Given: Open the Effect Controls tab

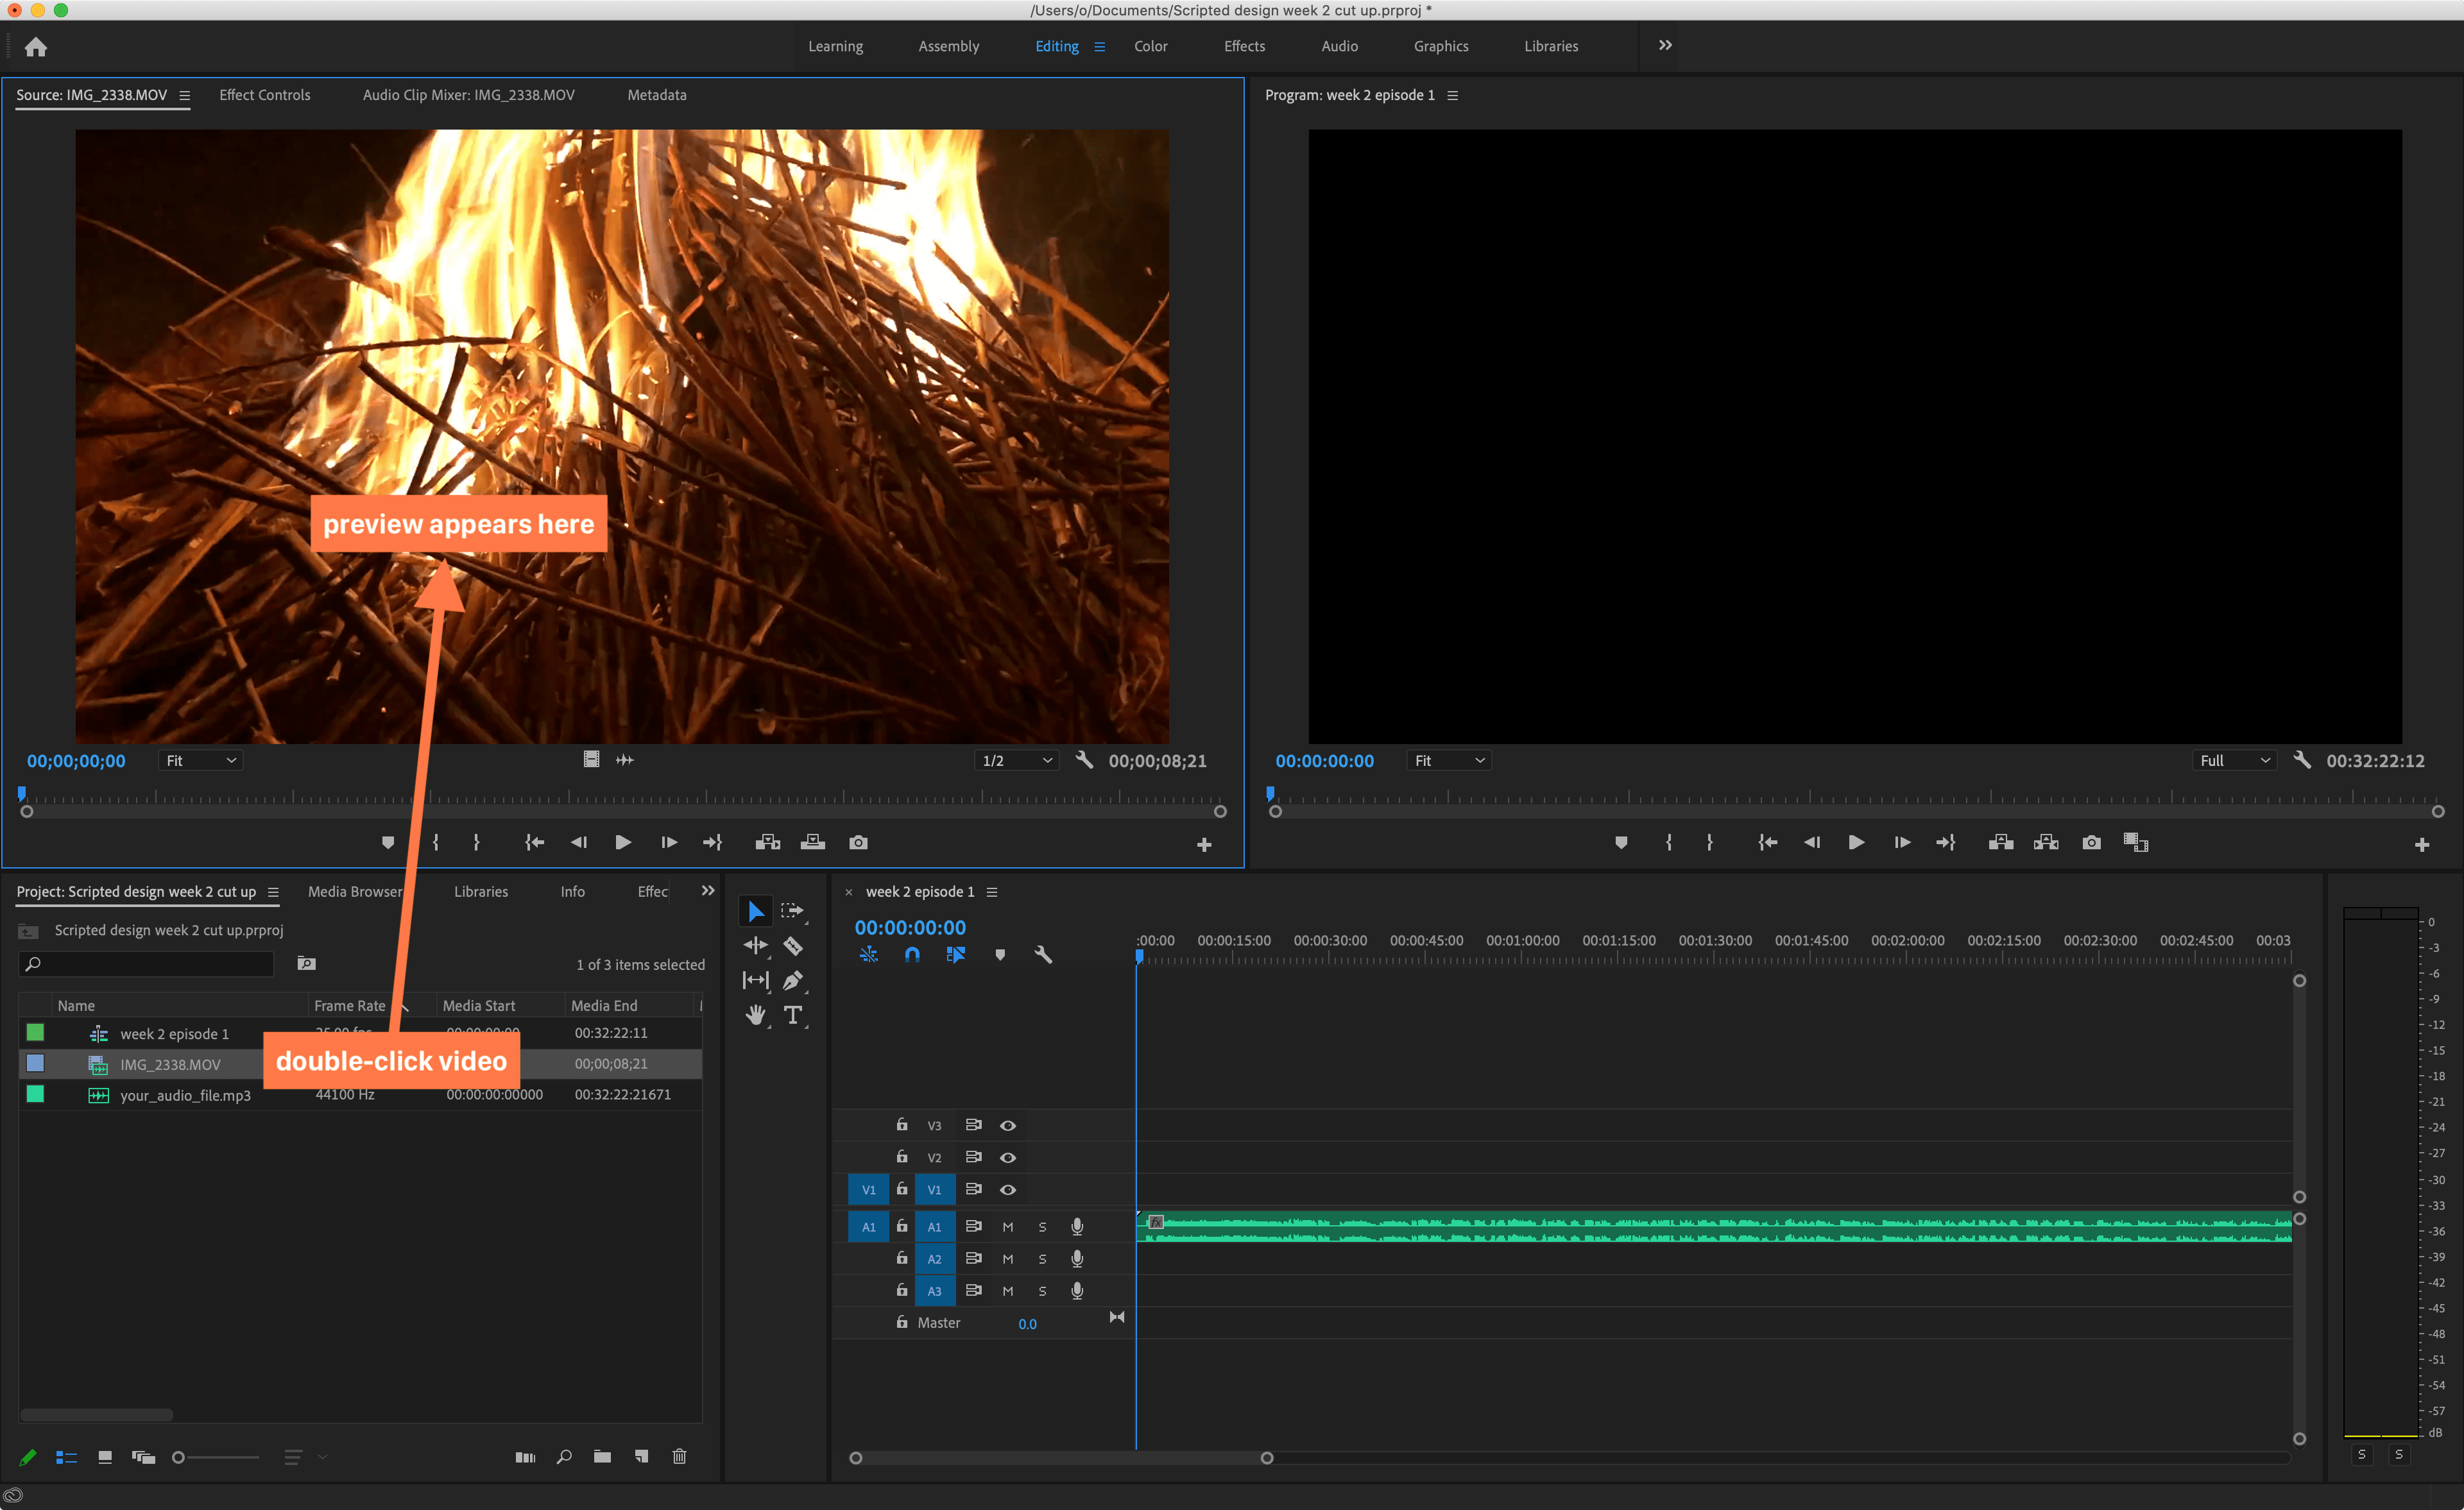Looking at the screenshot, I should click(x=265, y=95).
